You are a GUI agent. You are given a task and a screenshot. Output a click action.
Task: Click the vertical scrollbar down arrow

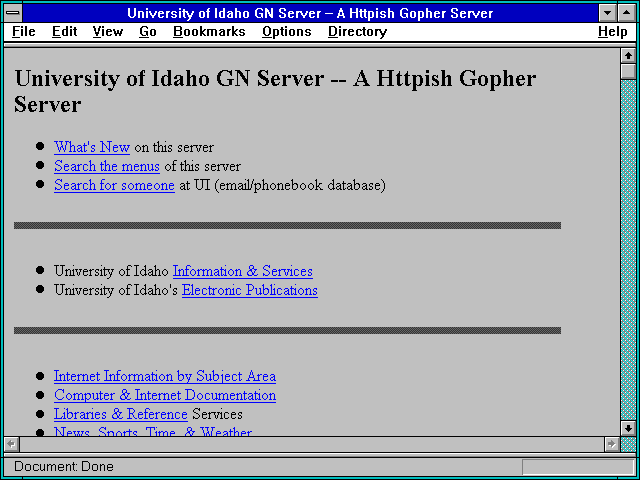[x=628, y=428]
